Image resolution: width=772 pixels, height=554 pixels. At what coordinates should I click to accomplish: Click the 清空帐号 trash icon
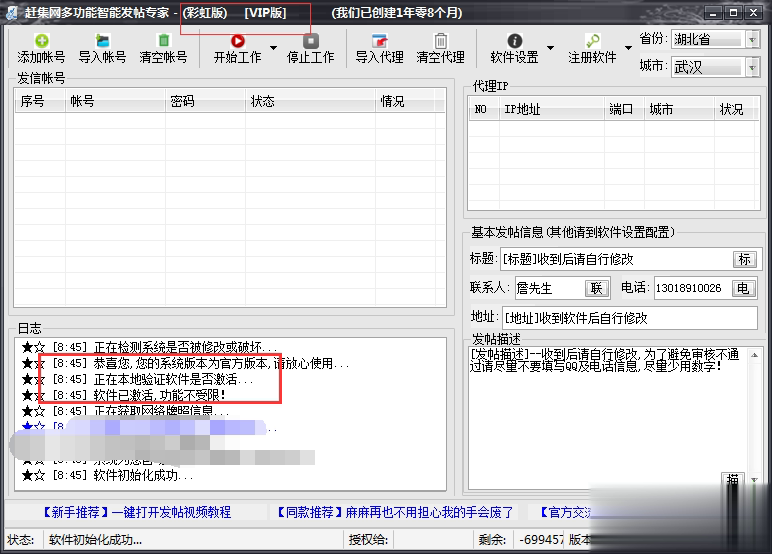point(163,40)
